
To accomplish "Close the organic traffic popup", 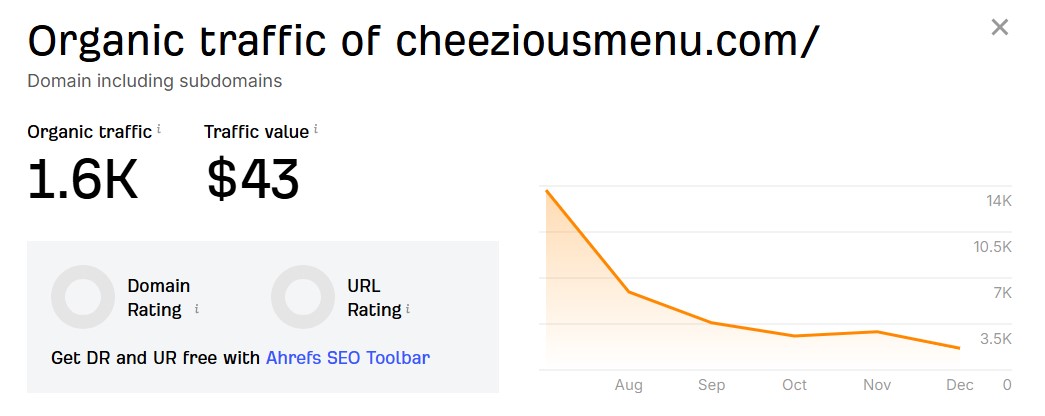I will coord(999,27).
